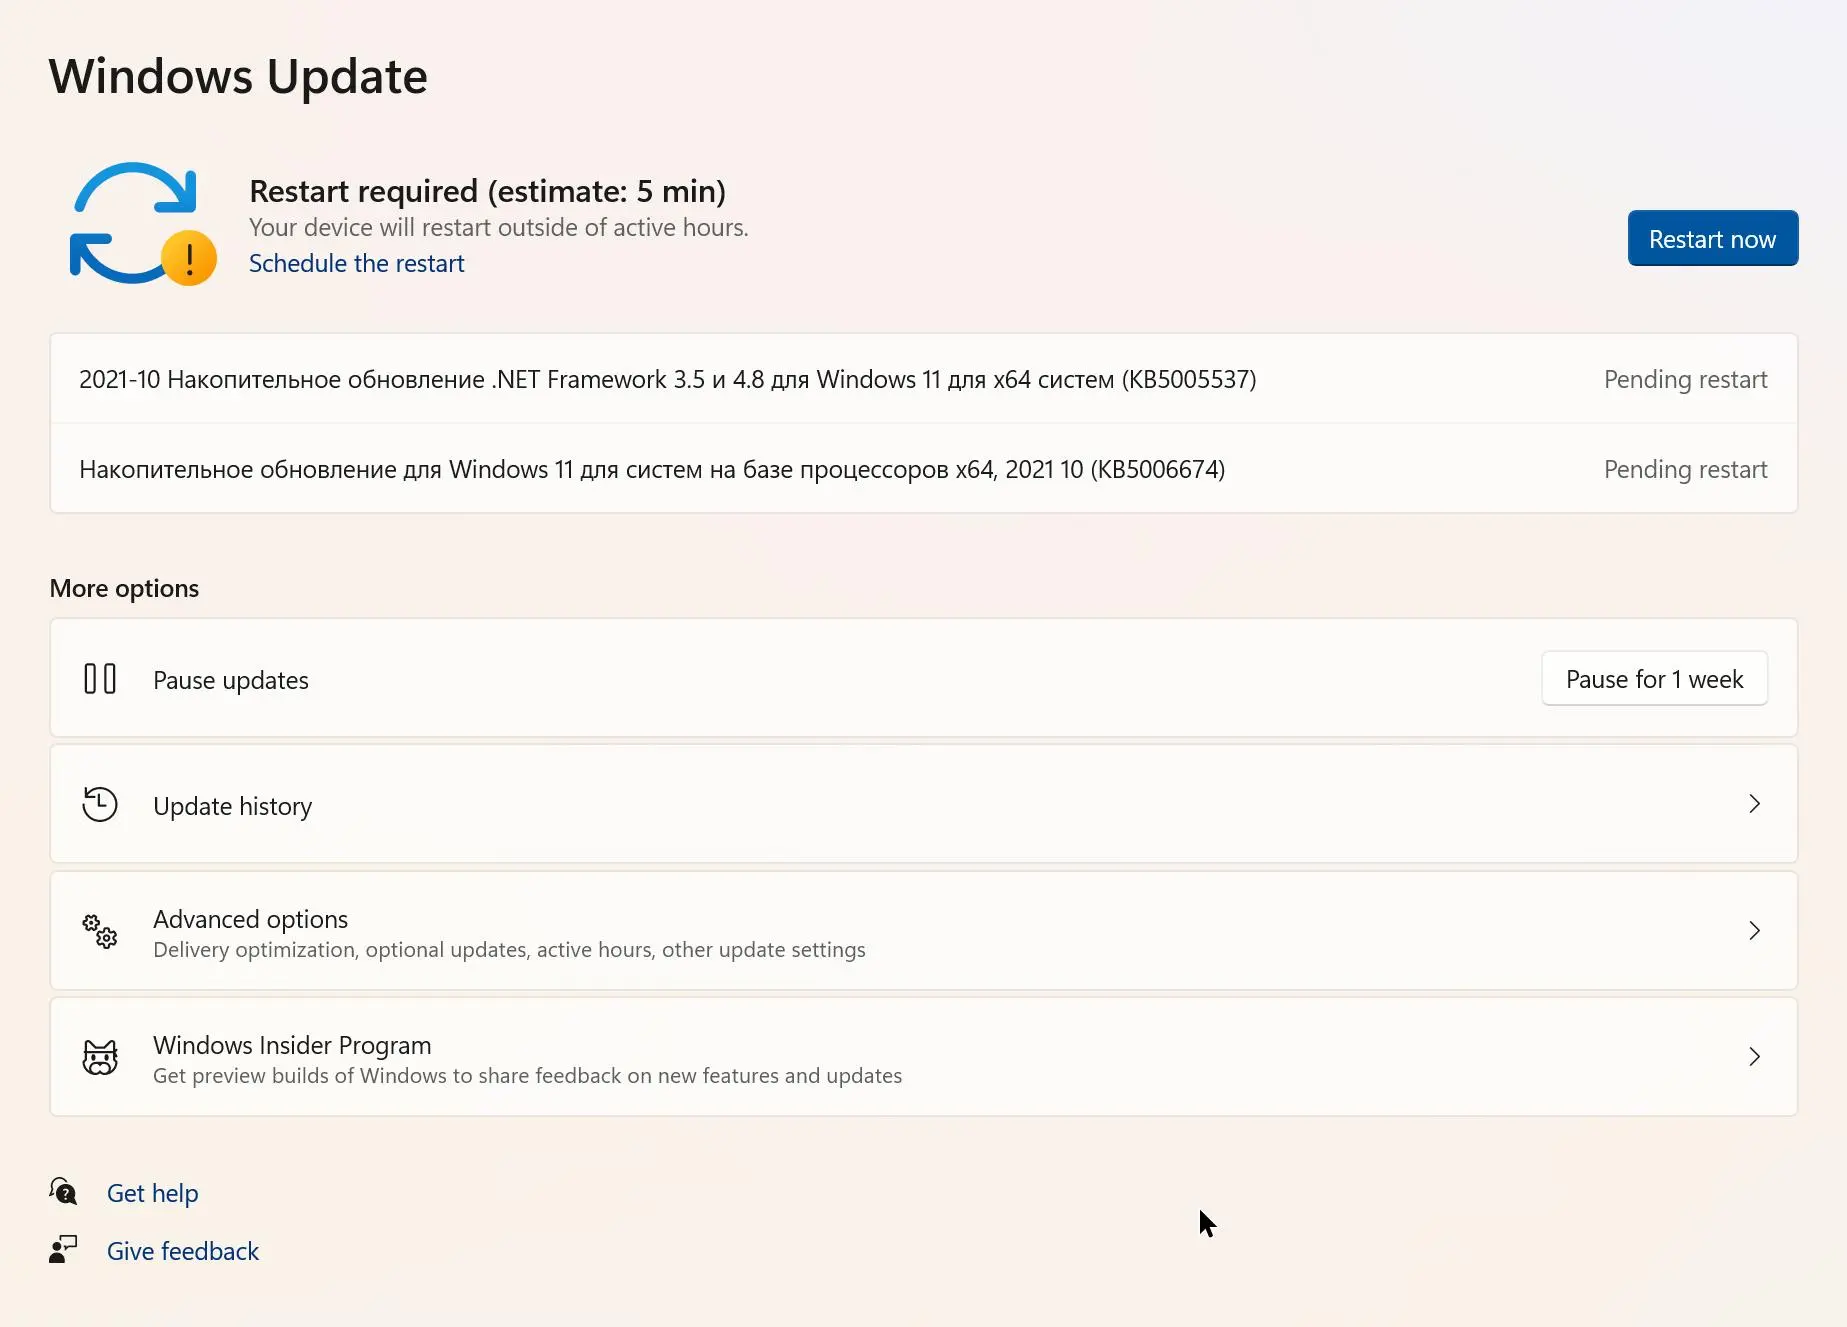1847x1327 pixels.
Task: Open the Windows Insider Program title
Action: 293,1045
